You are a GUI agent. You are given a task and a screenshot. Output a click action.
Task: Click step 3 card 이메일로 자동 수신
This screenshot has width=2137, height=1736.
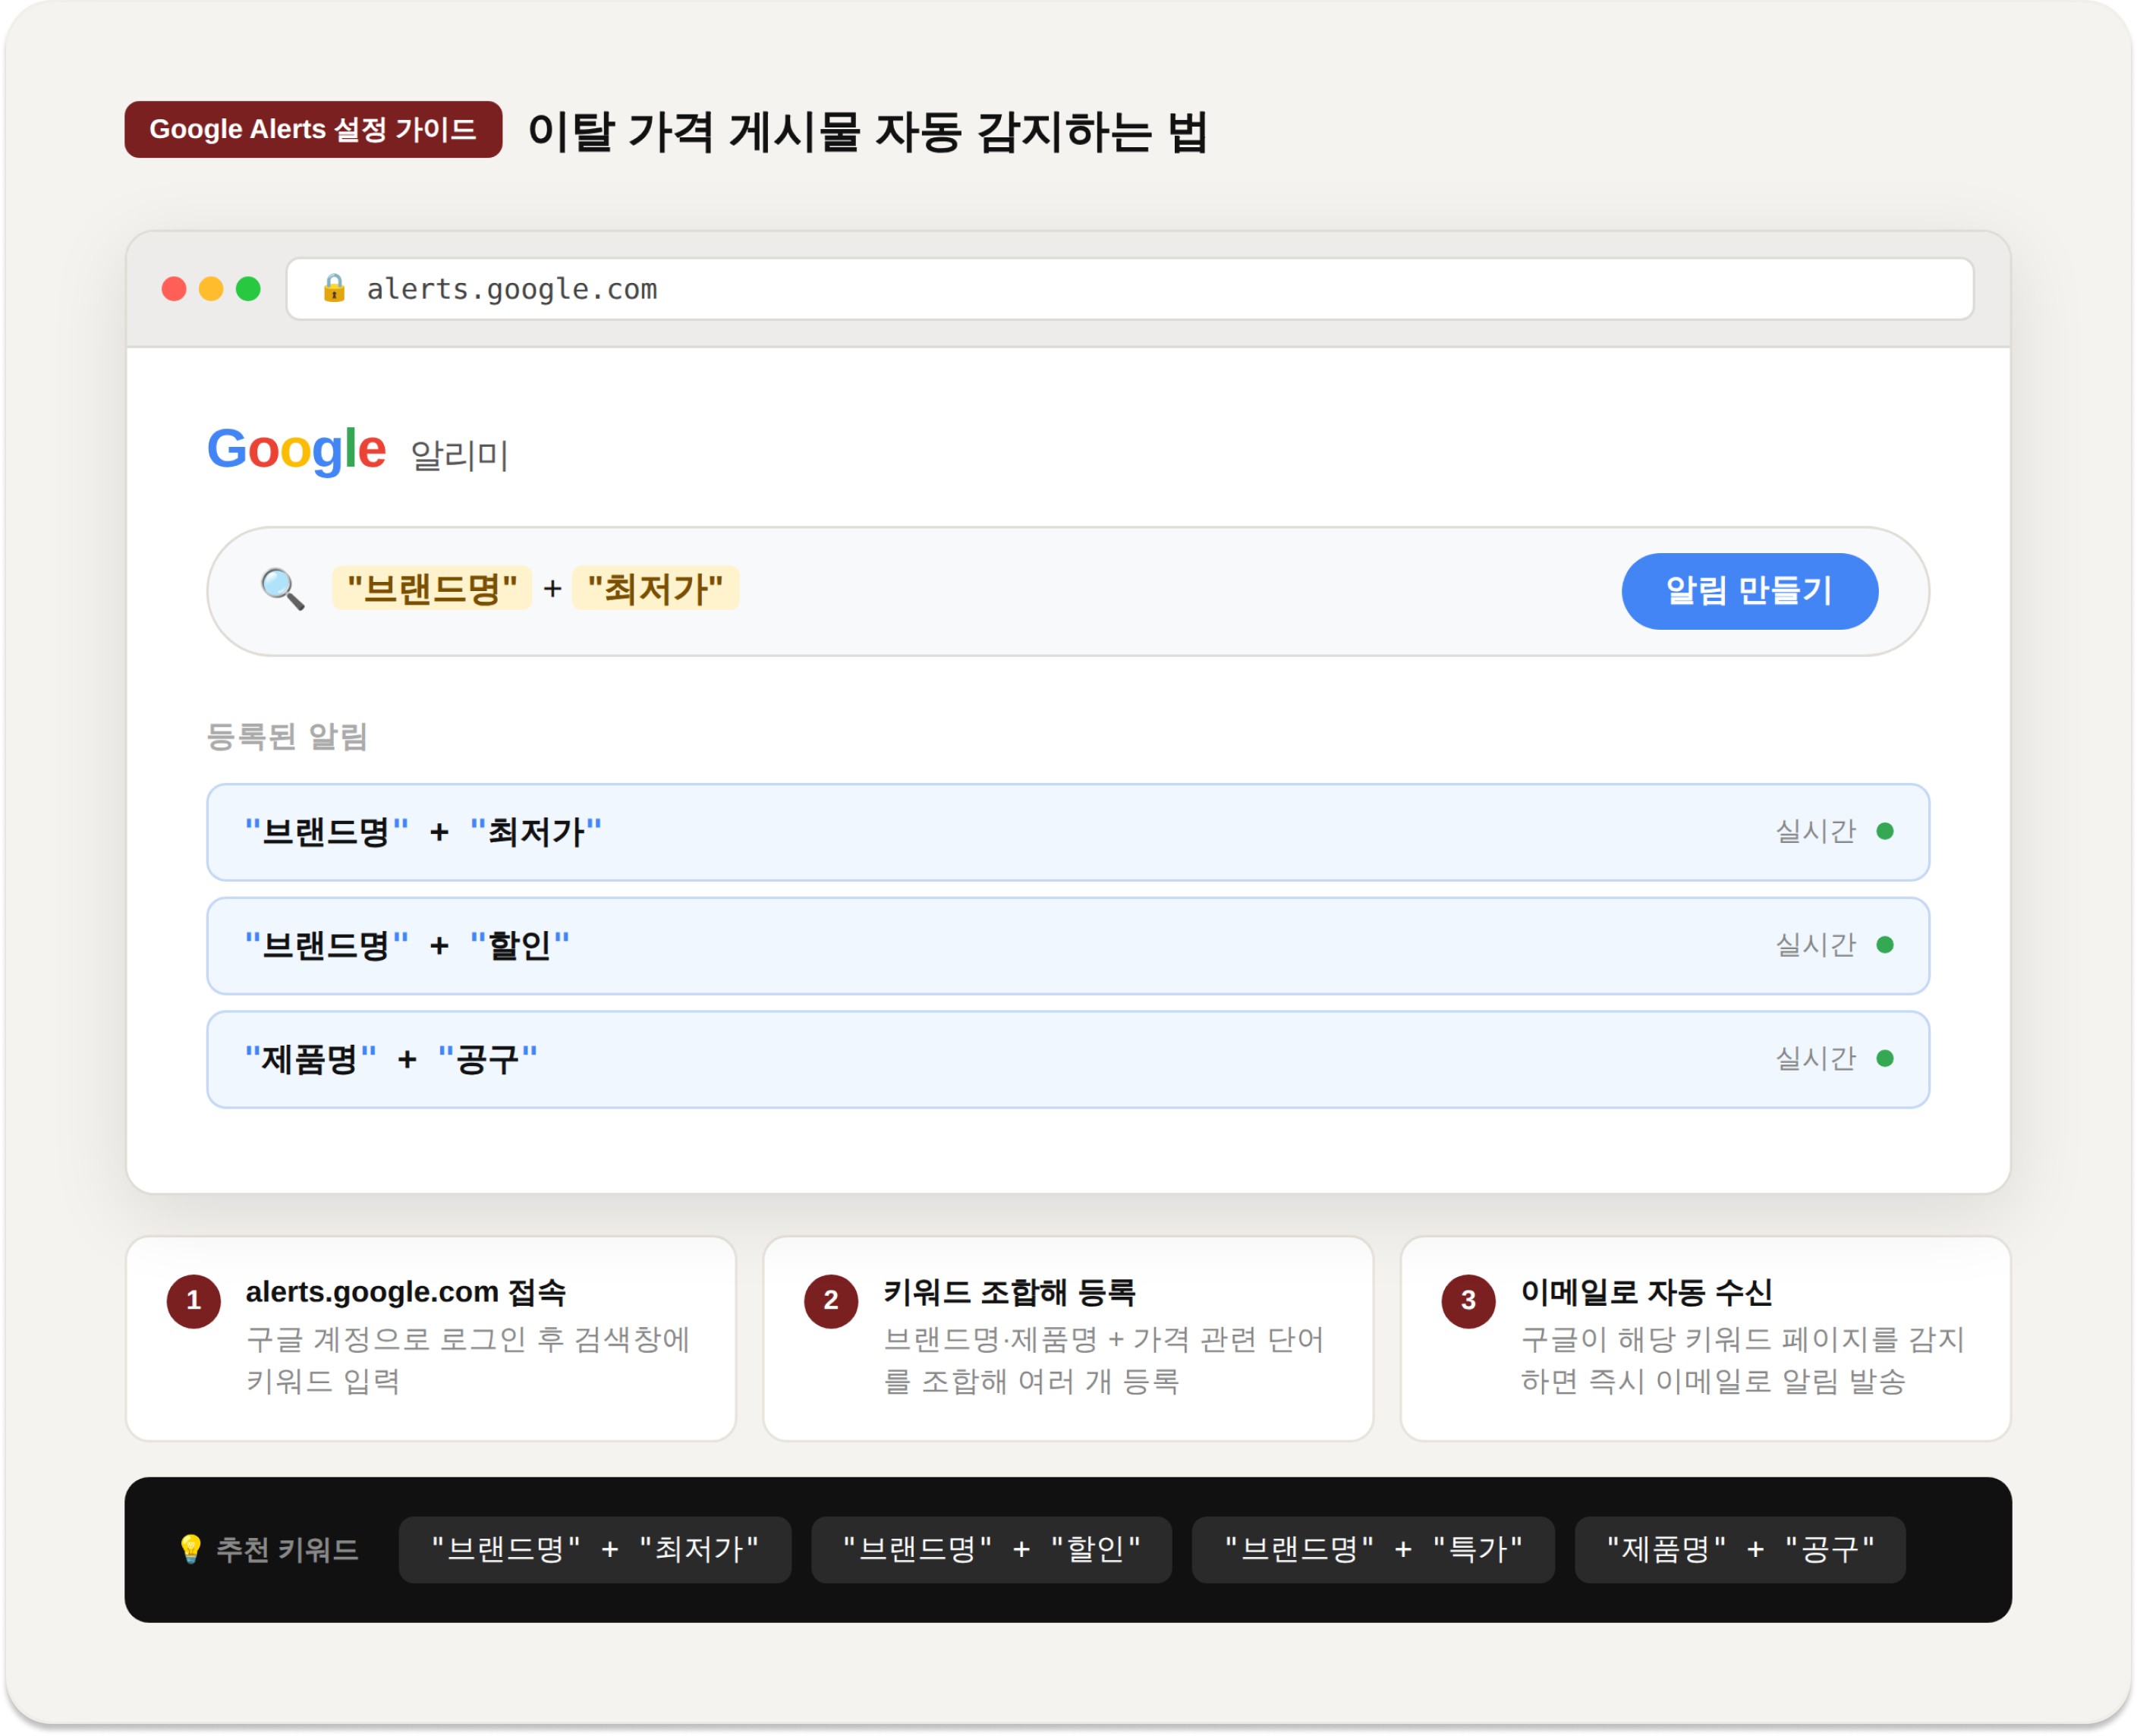click(x=1705, y=1338)
